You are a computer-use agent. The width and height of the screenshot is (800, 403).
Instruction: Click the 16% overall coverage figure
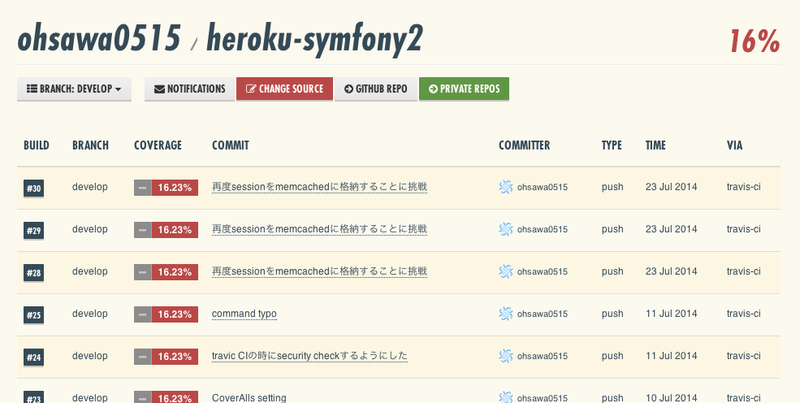point(755,41)
